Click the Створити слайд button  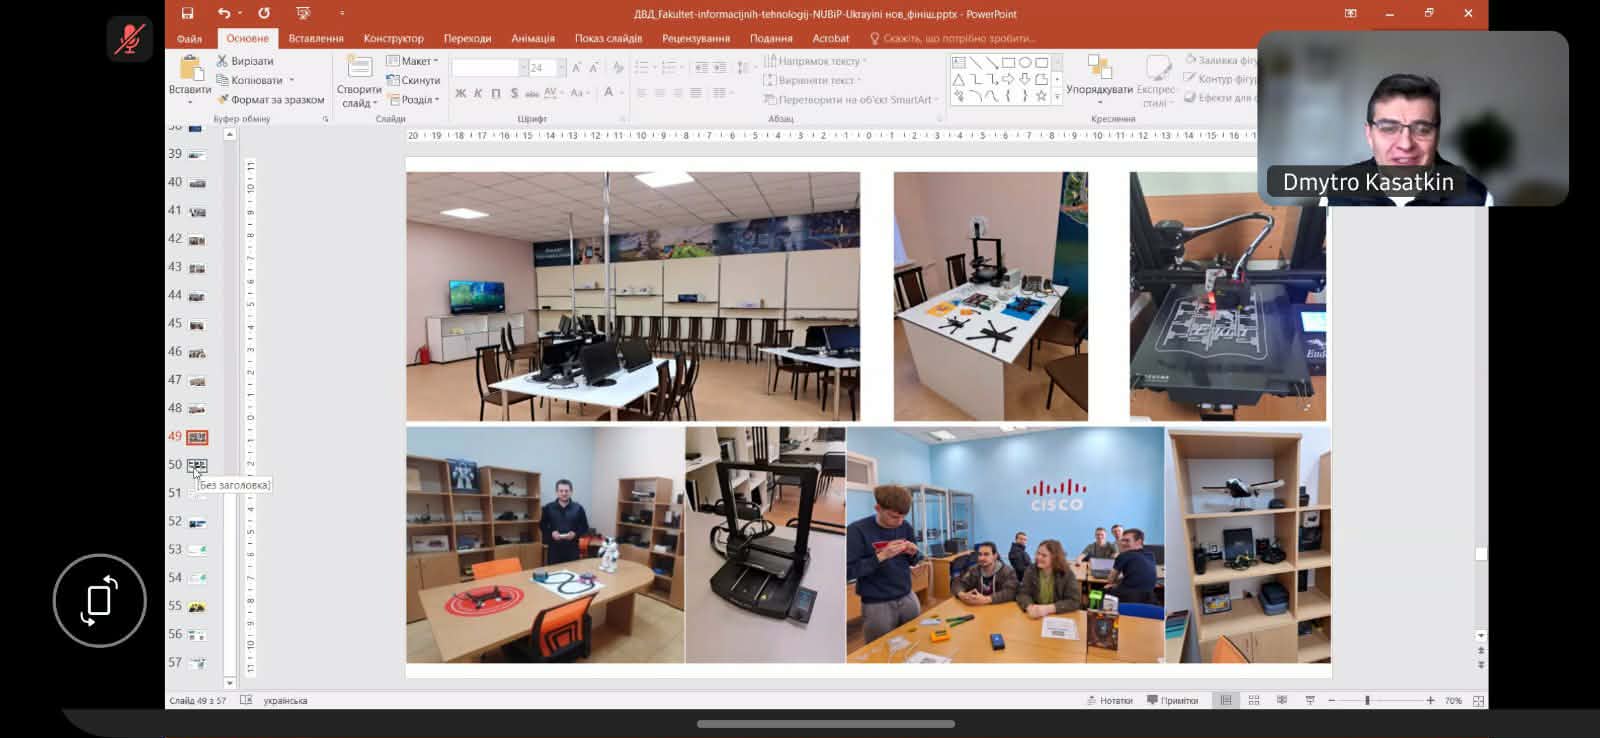point(358,80)
